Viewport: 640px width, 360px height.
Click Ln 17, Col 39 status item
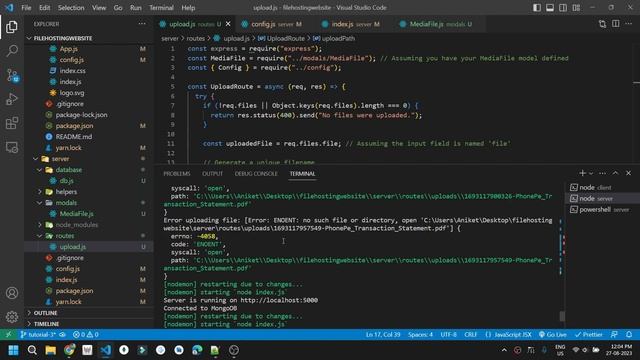click(383, 335)
